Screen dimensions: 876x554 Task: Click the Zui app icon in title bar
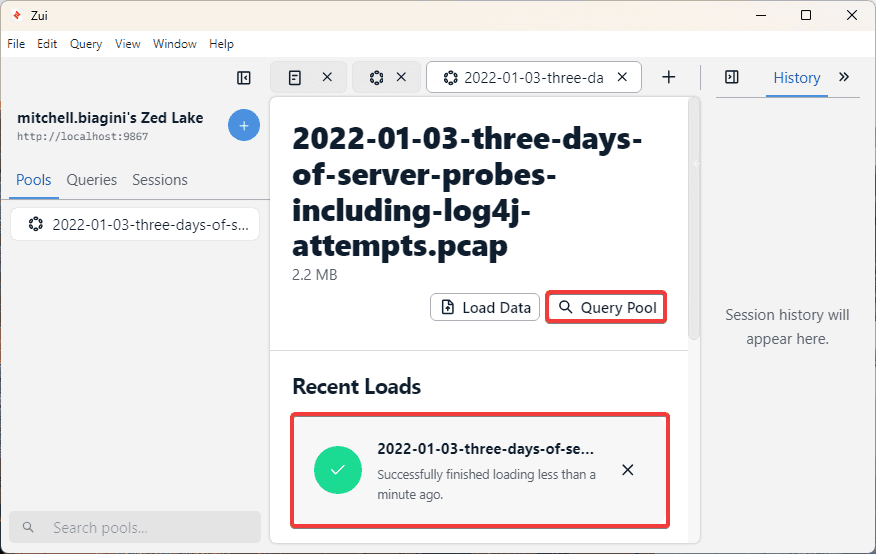click(17, 15)
